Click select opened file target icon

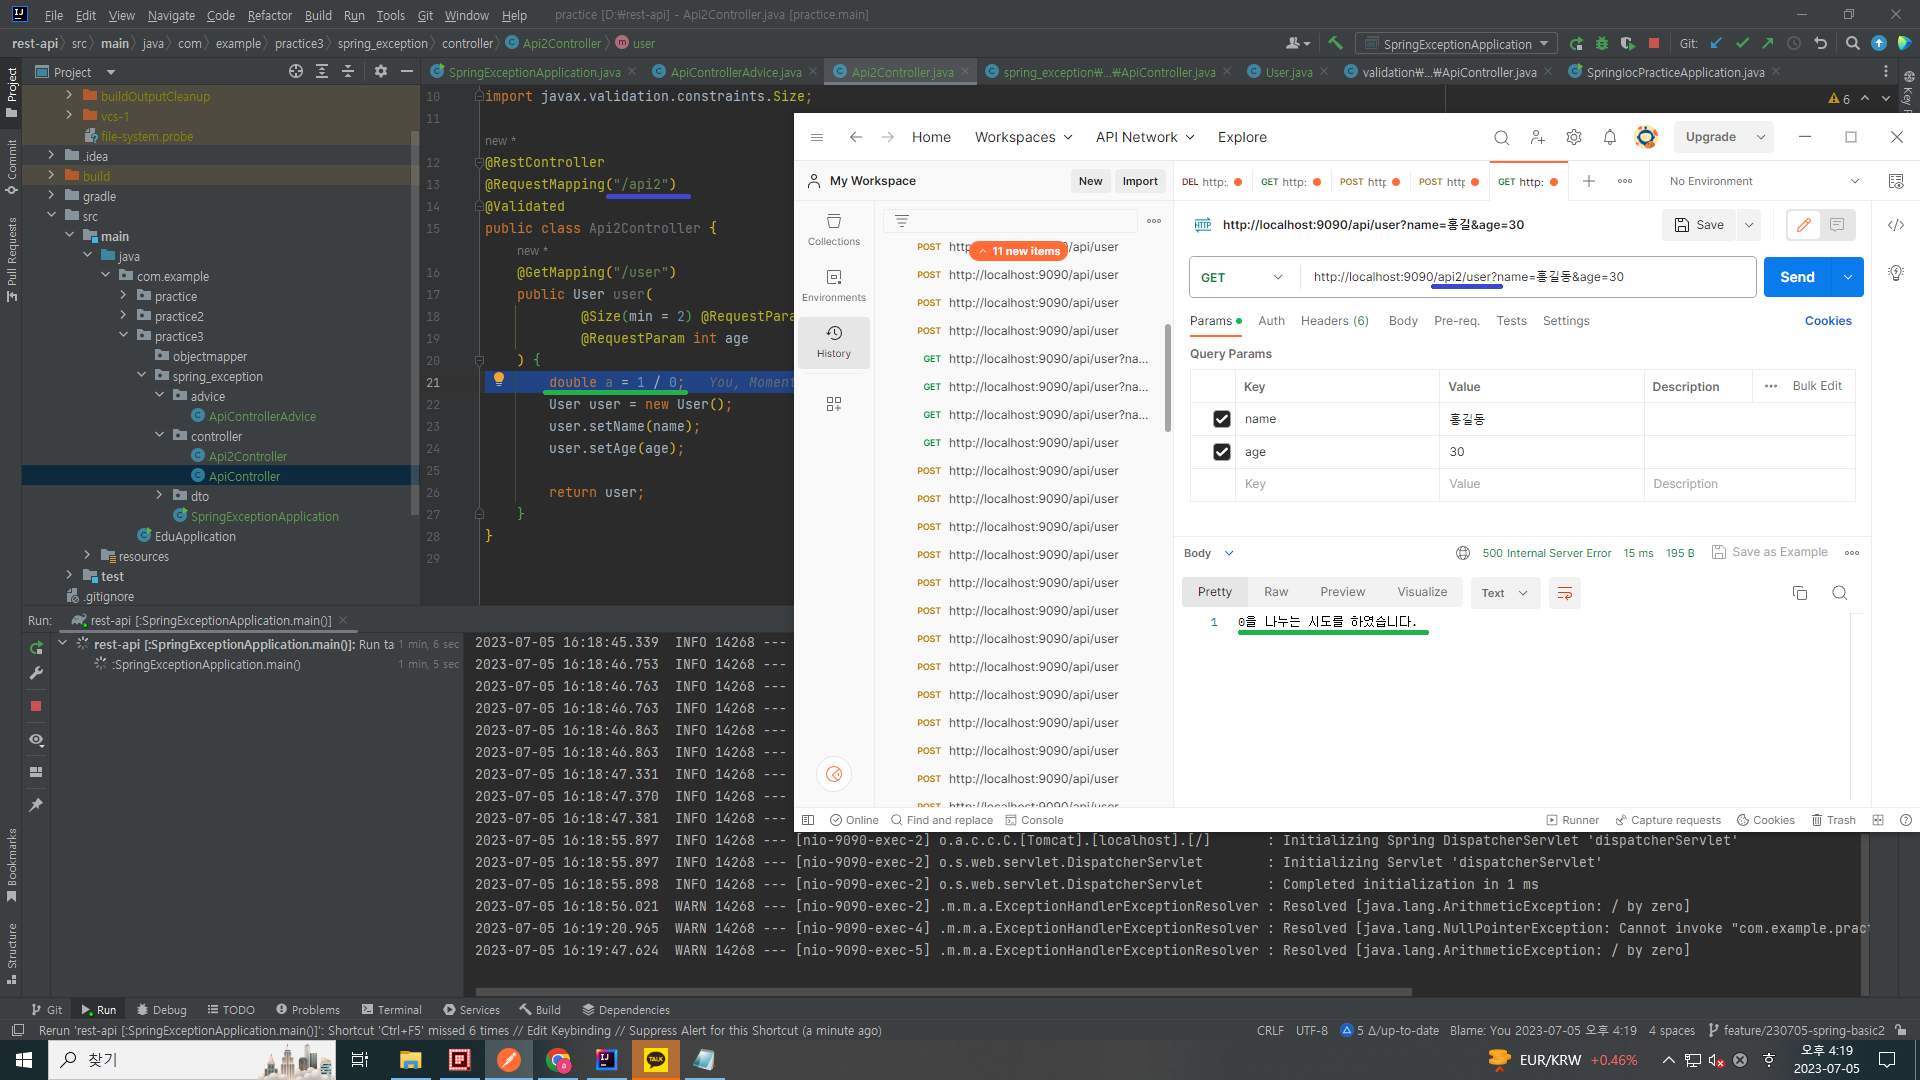pos(296,71)
